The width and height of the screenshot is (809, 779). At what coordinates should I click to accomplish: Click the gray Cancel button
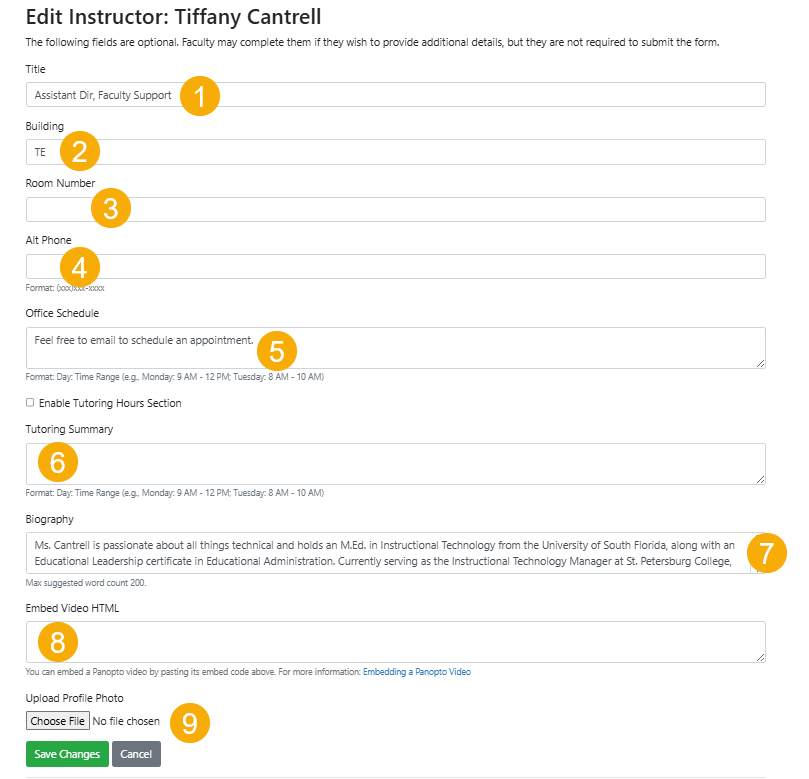pos(136,754)
